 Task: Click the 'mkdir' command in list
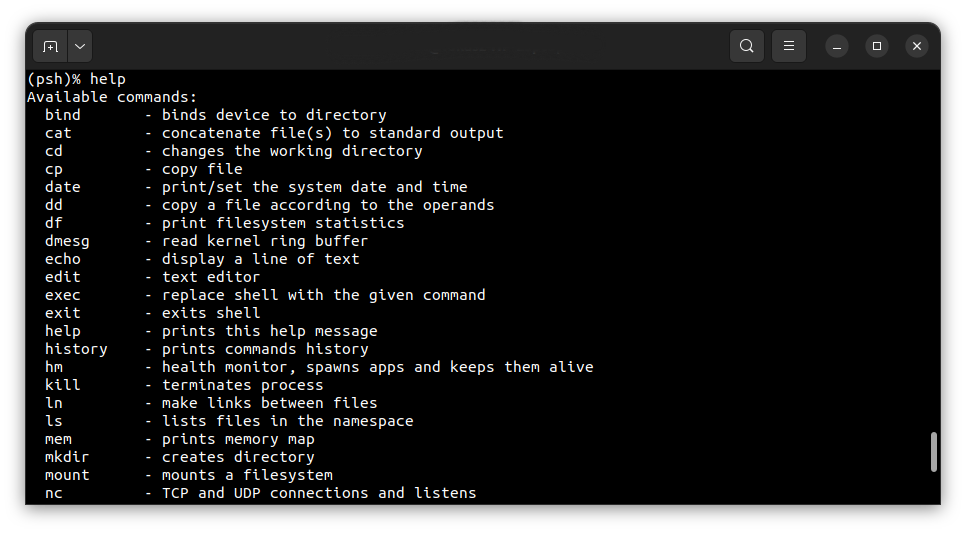click(67, 457)
